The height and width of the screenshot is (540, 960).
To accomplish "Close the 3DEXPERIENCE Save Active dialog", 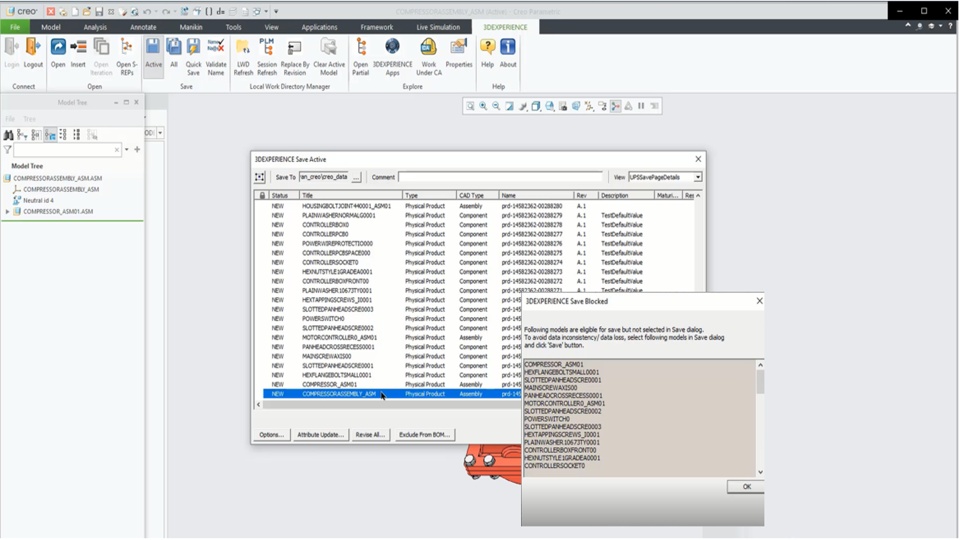I will 698,159.
